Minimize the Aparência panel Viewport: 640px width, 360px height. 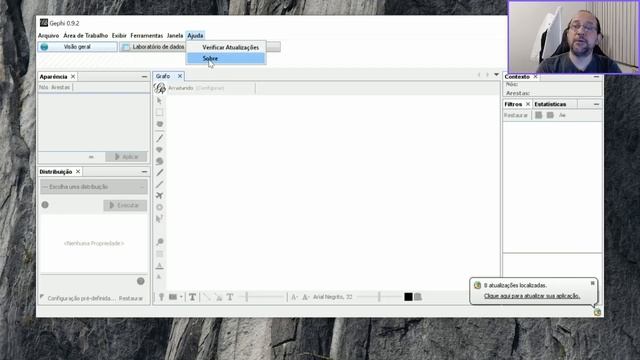click(x=144, y=76)
